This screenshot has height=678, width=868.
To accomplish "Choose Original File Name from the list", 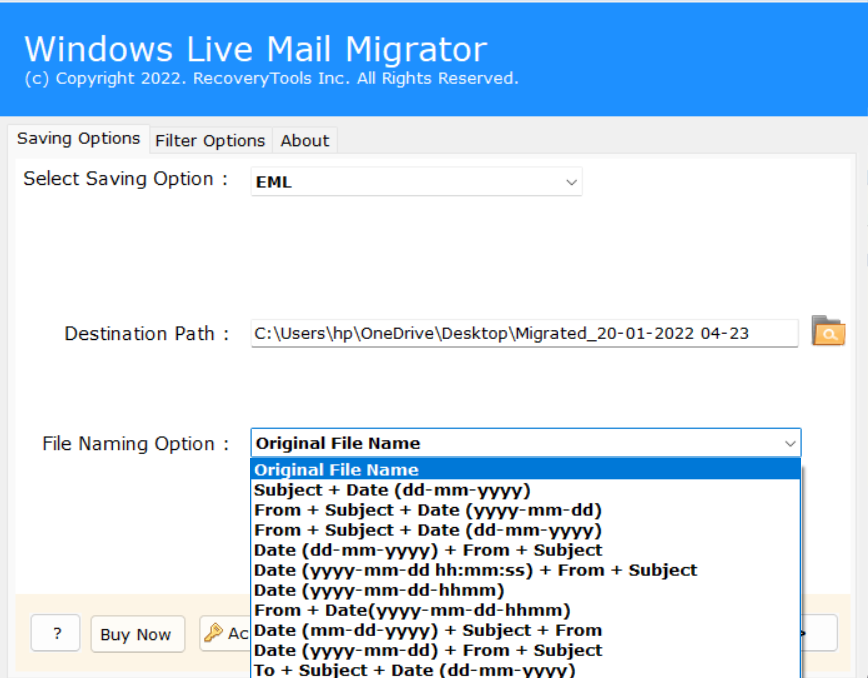I will pos(526,469).
